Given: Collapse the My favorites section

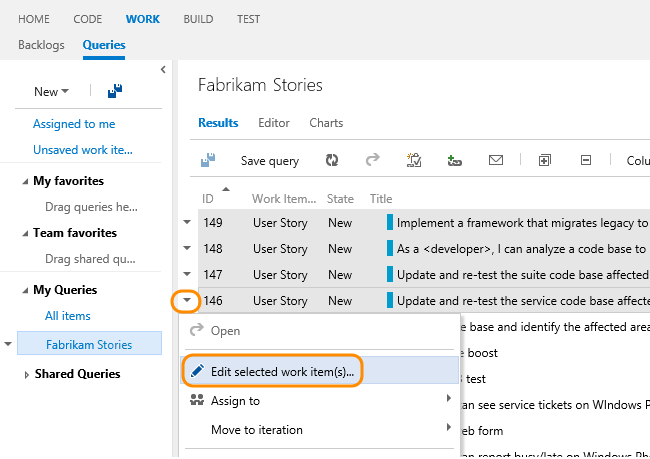Looking at the screenshot, I should [x=25, y=181].
